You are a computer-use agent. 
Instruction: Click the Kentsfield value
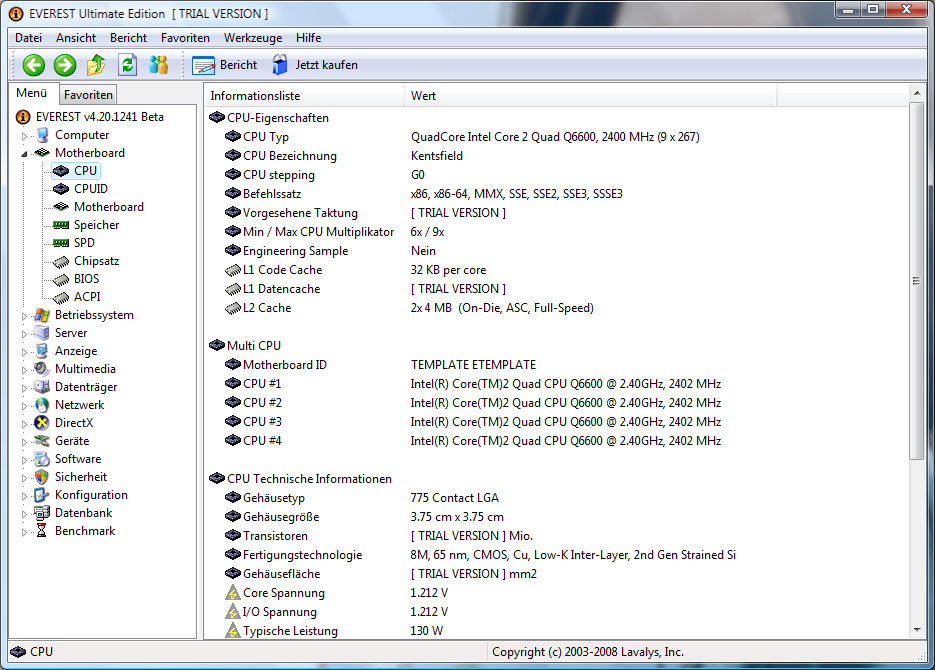point(436,156)
